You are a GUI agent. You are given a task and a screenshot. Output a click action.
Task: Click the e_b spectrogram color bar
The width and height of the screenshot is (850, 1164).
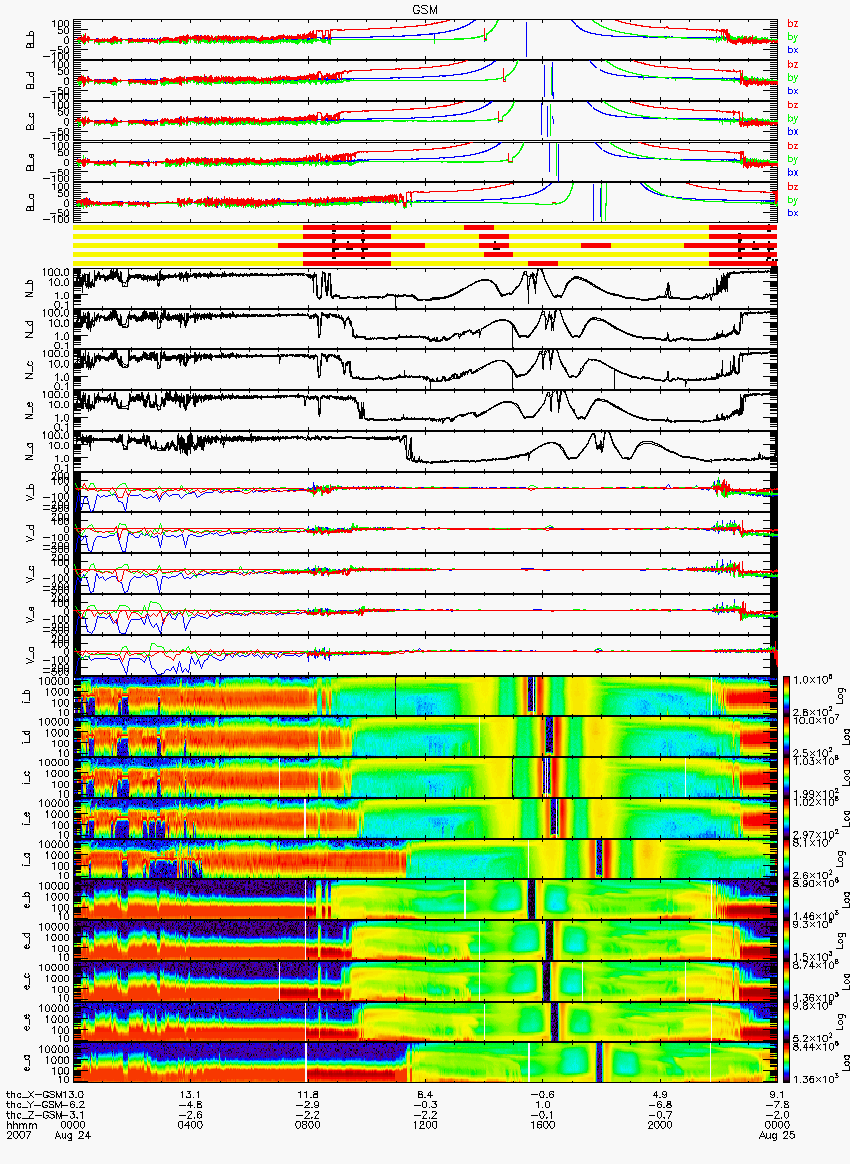point(786,900)
